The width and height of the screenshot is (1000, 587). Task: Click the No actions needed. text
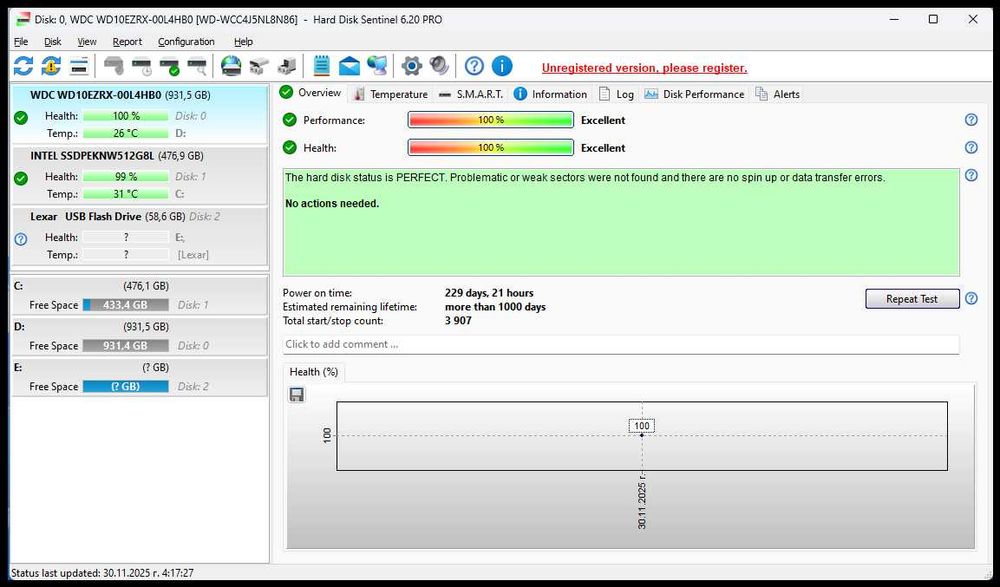332,204
